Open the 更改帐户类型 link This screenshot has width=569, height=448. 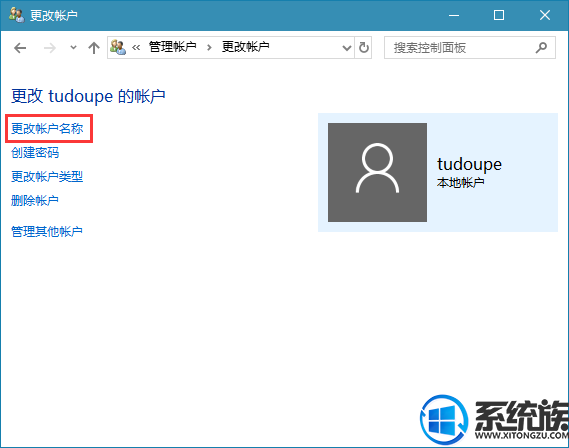click(x=47, y=177)
